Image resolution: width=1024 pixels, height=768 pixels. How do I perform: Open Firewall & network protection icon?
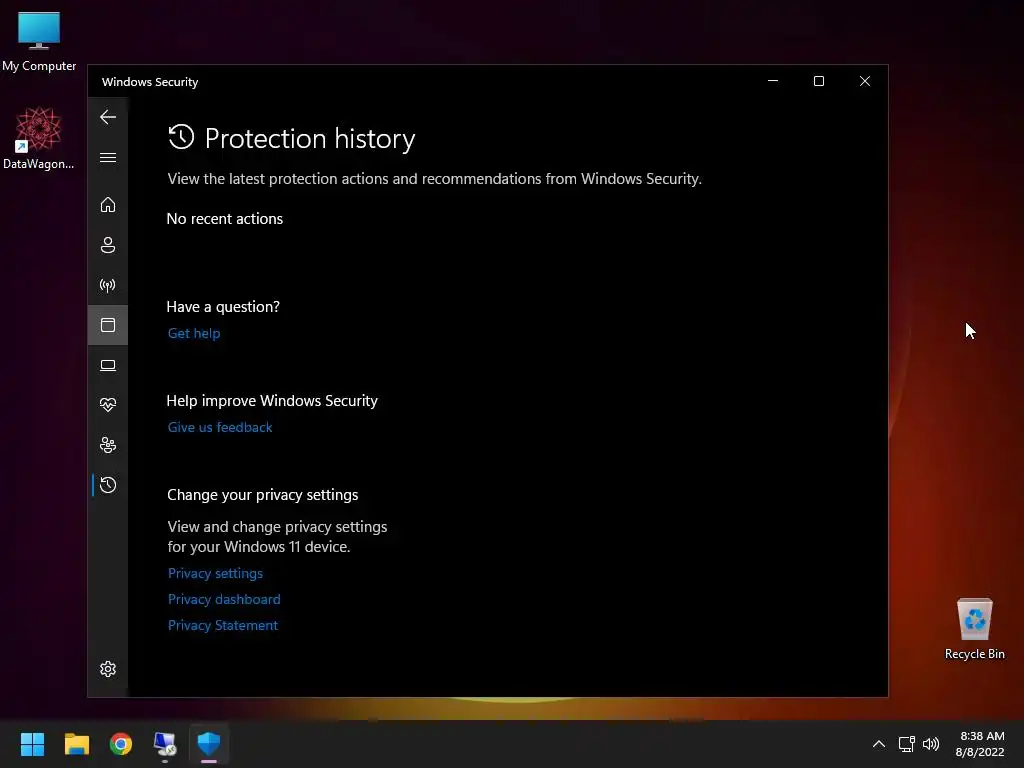[108, 285]
